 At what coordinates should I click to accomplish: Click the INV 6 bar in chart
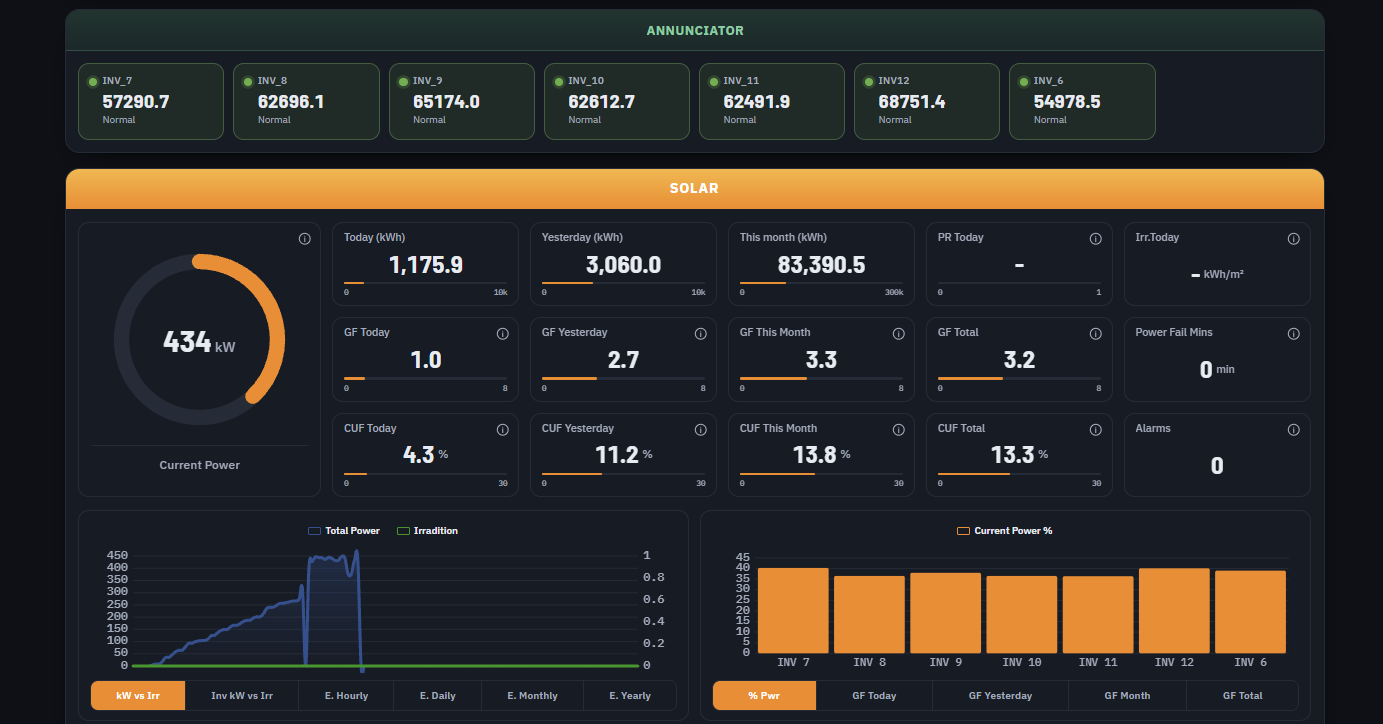(1250, 612)
